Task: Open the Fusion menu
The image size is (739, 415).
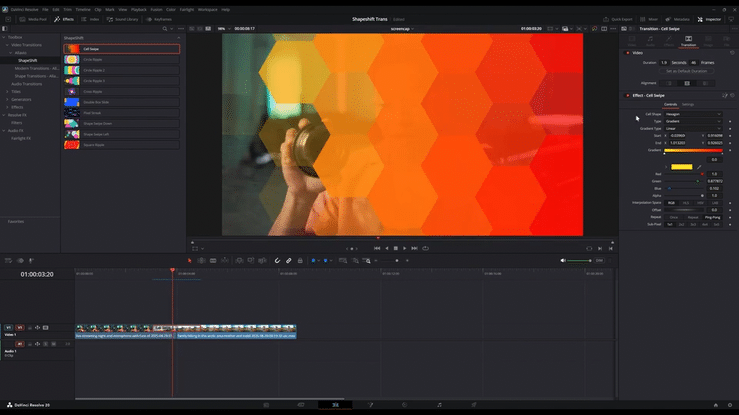Action: (x=156, y=9)
